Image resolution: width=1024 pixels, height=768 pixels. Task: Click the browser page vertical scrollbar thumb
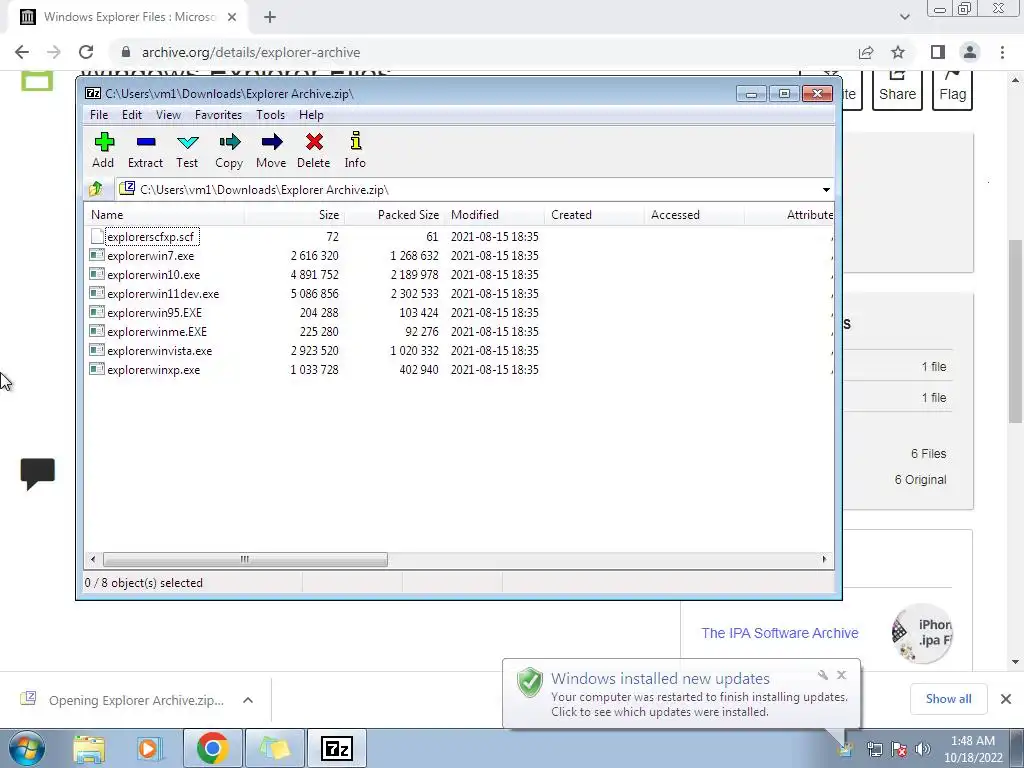click(1015, 331)
